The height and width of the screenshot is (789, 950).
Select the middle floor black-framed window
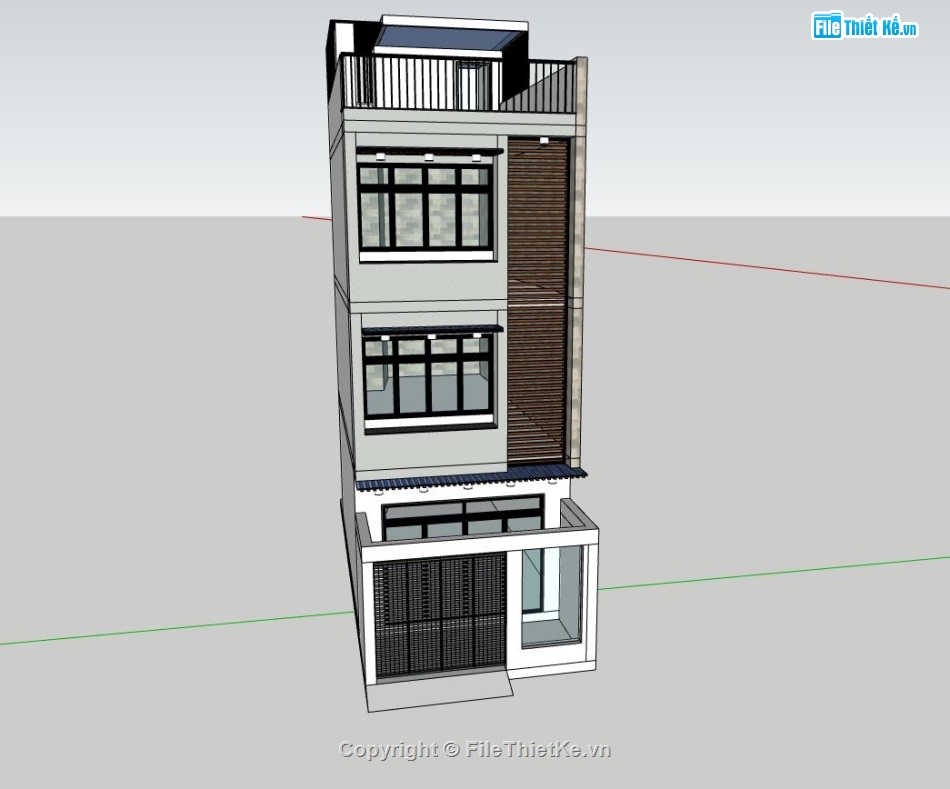point(428,377)
